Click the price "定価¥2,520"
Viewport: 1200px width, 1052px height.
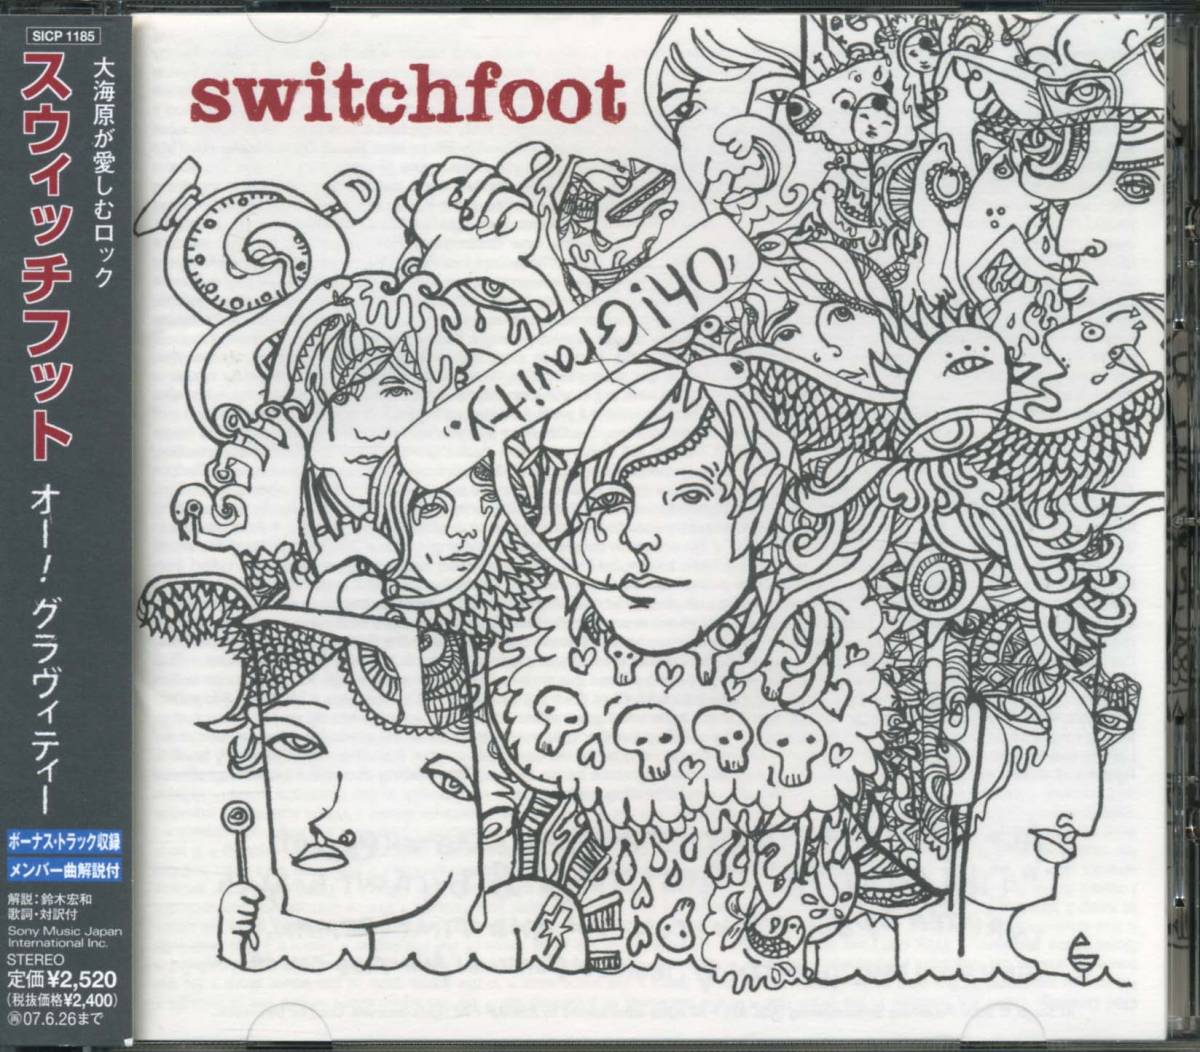coord(63,978)
